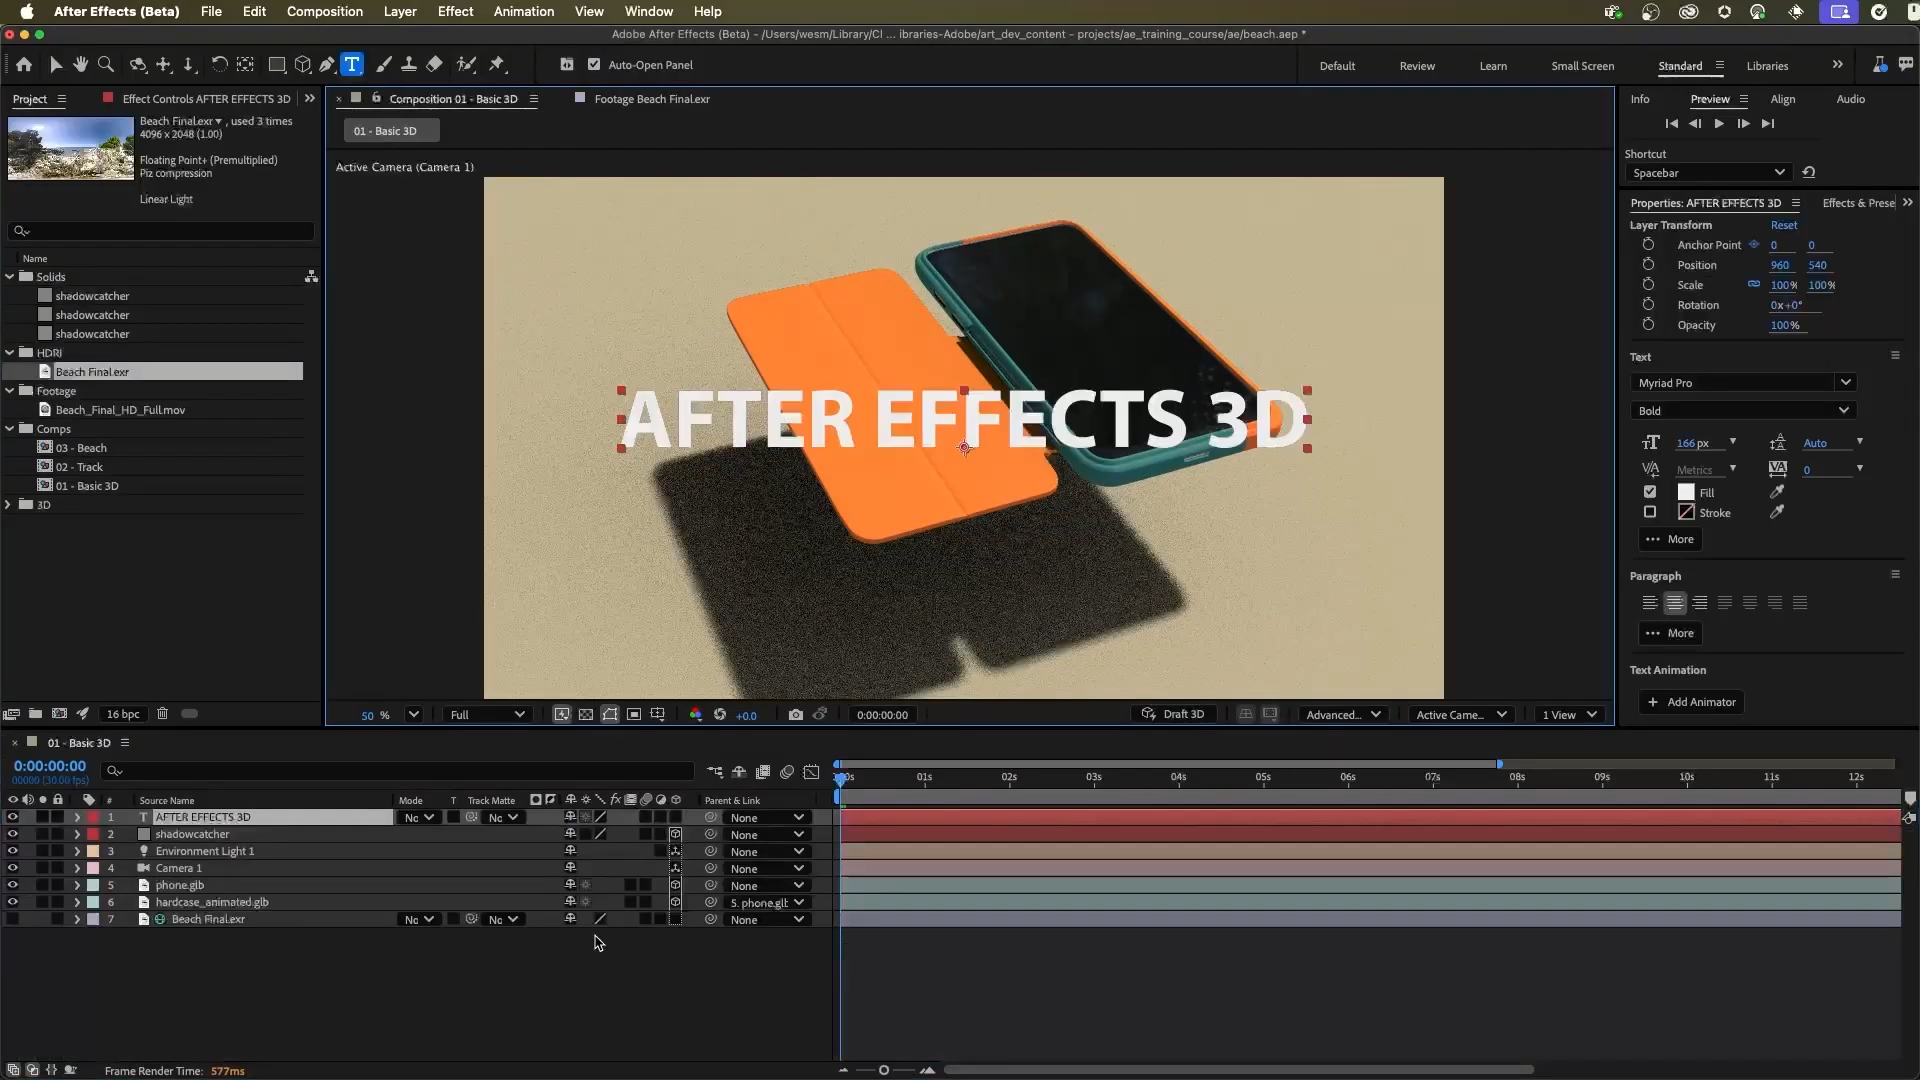Open the Spacebar shortcut dropdown
The width and height of the screenshot is (1920, 1080).
[x=1708, y=173]
